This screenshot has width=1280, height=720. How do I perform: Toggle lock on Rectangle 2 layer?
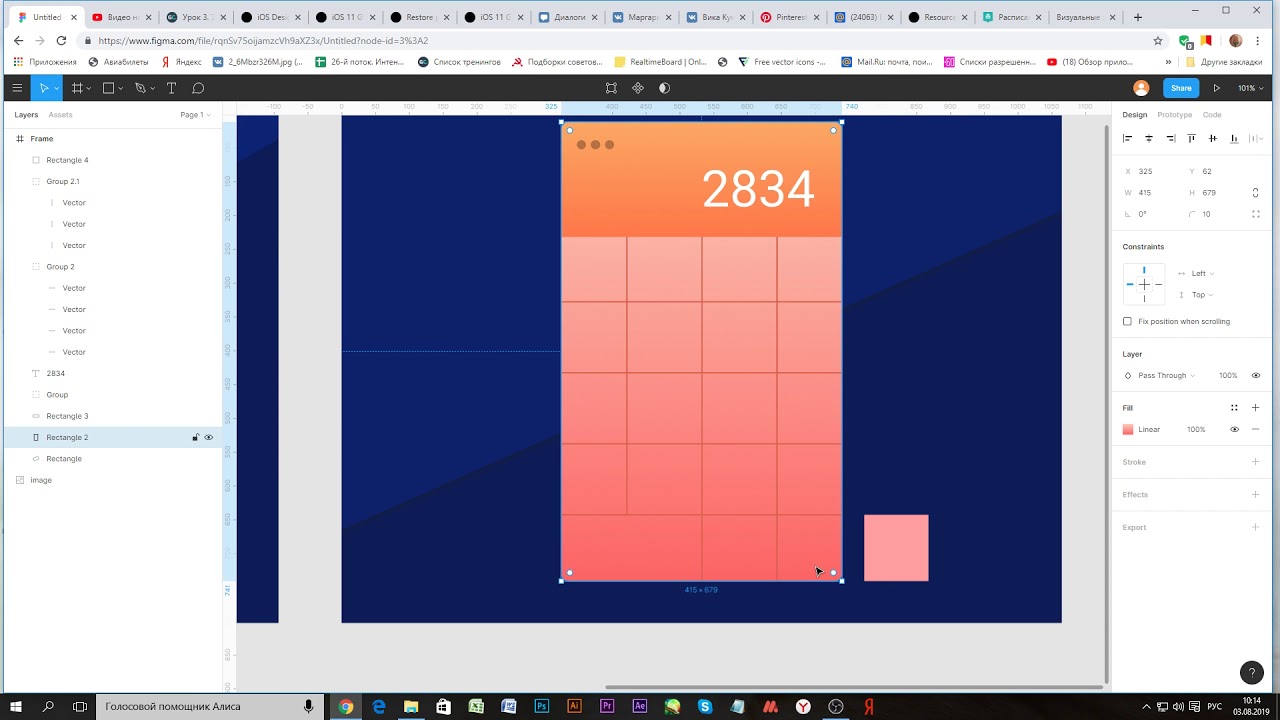195,437
